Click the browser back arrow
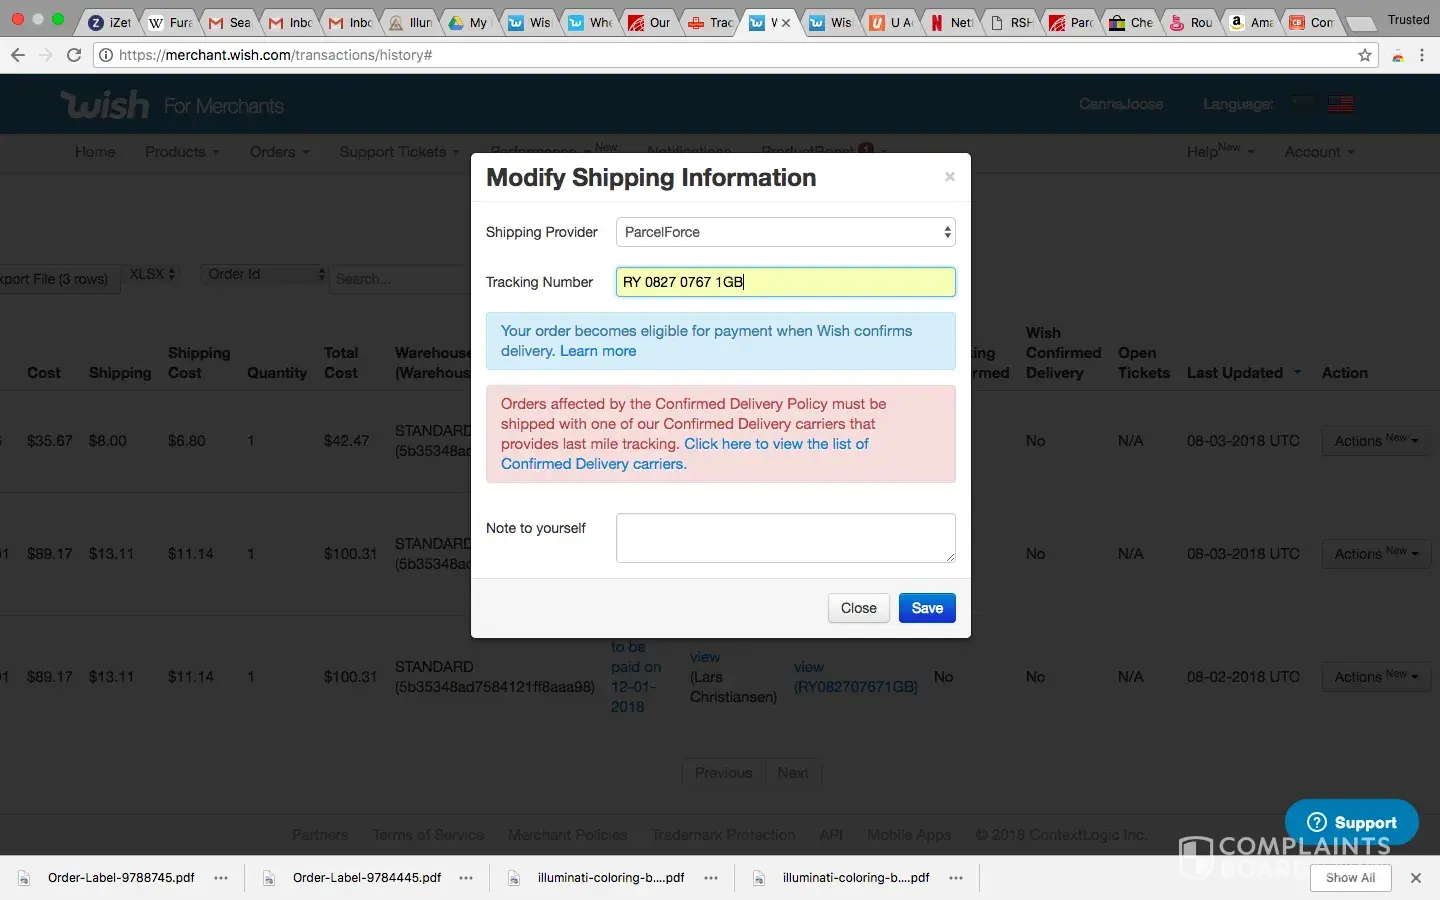The image size is (1440, 900). coord(18,55)
